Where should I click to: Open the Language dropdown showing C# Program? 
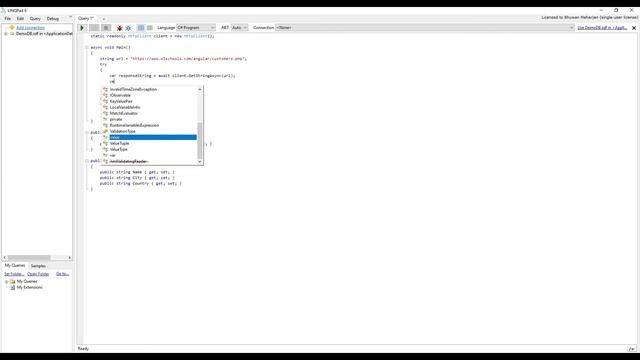point(196,28)
